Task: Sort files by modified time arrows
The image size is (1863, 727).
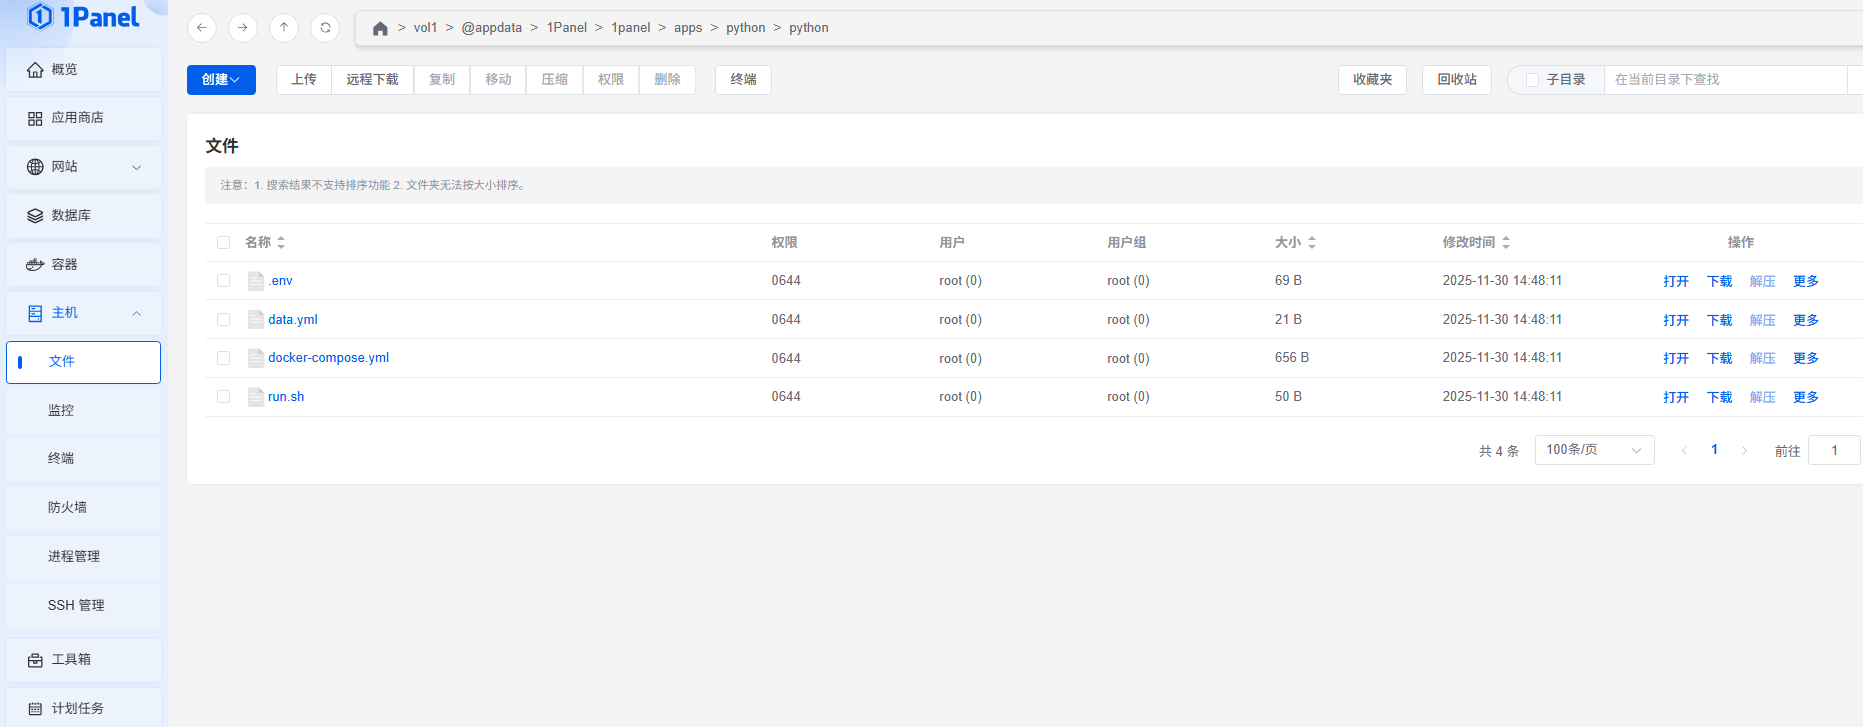Action: [1506, 243]
